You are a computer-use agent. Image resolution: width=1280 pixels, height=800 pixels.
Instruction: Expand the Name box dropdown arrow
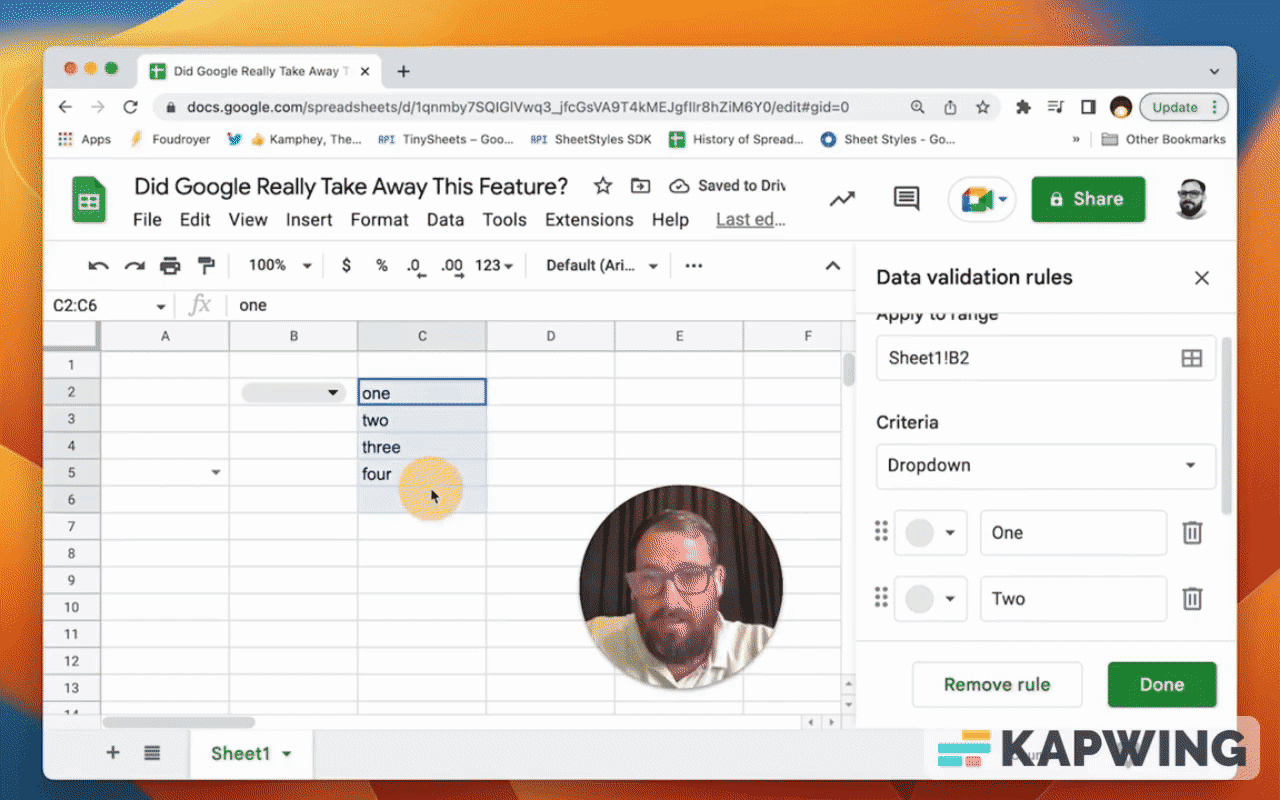click(160, 306)
